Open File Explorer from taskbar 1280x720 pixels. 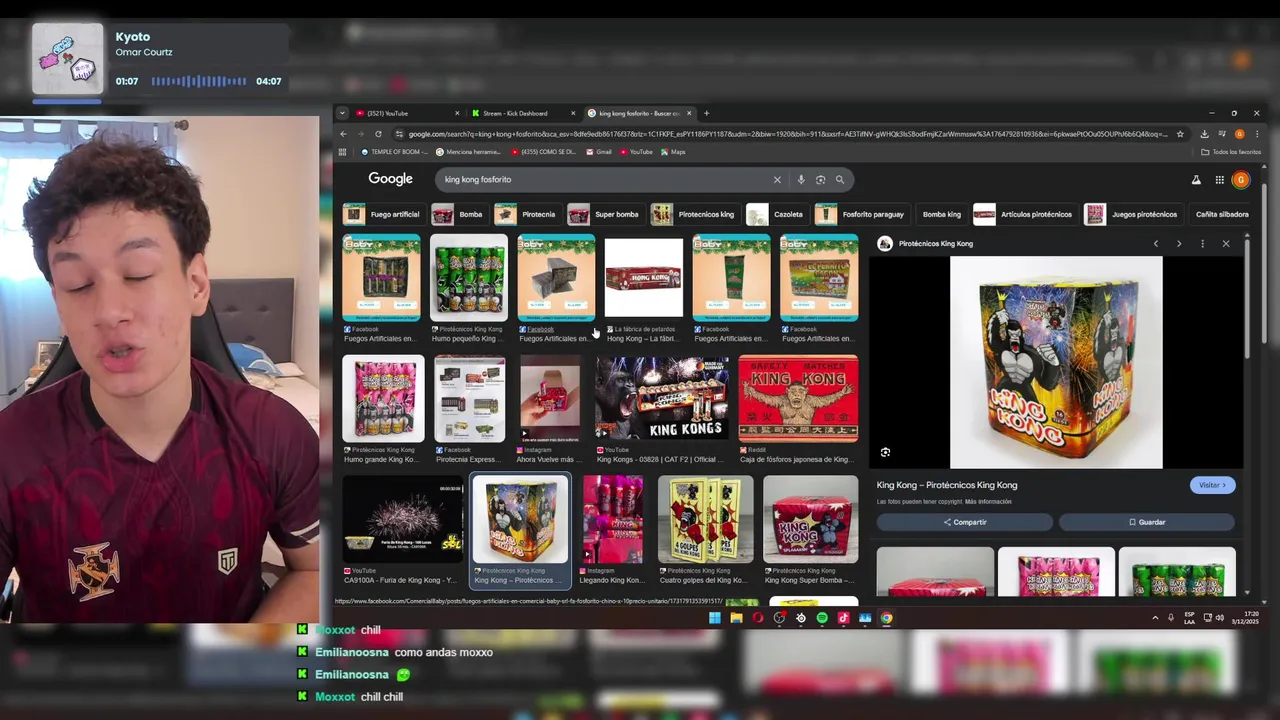tap(736, 618)
